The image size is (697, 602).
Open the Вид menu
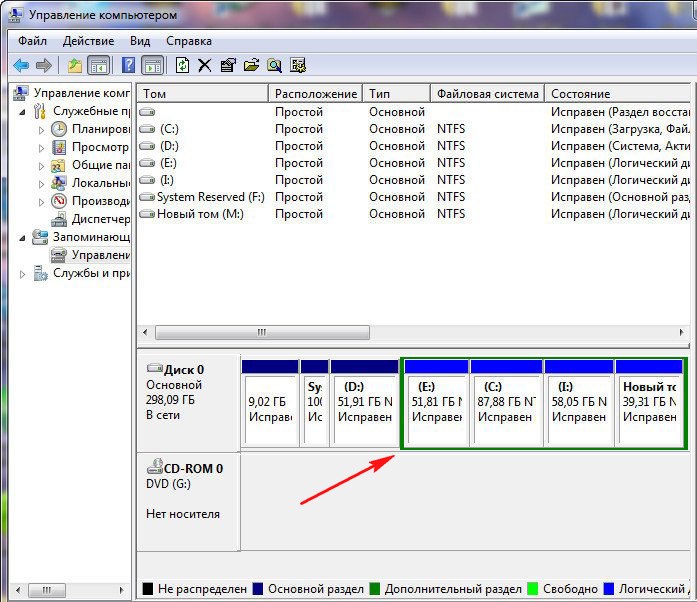pyautogui.click(x=140, y=41)
